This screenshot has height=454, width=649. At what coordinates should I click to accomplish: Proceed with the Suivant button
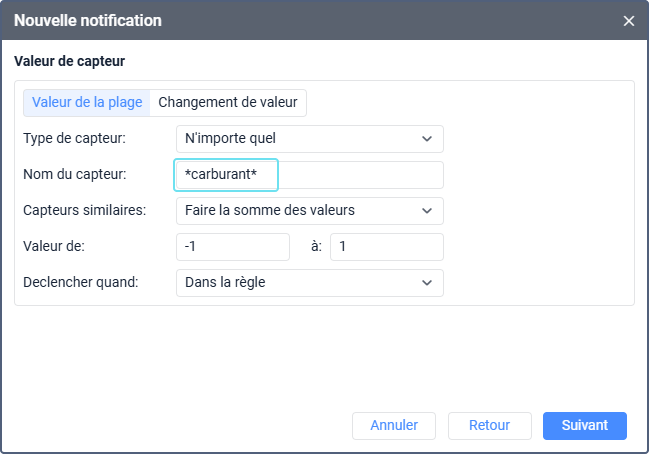coord(584,425)
